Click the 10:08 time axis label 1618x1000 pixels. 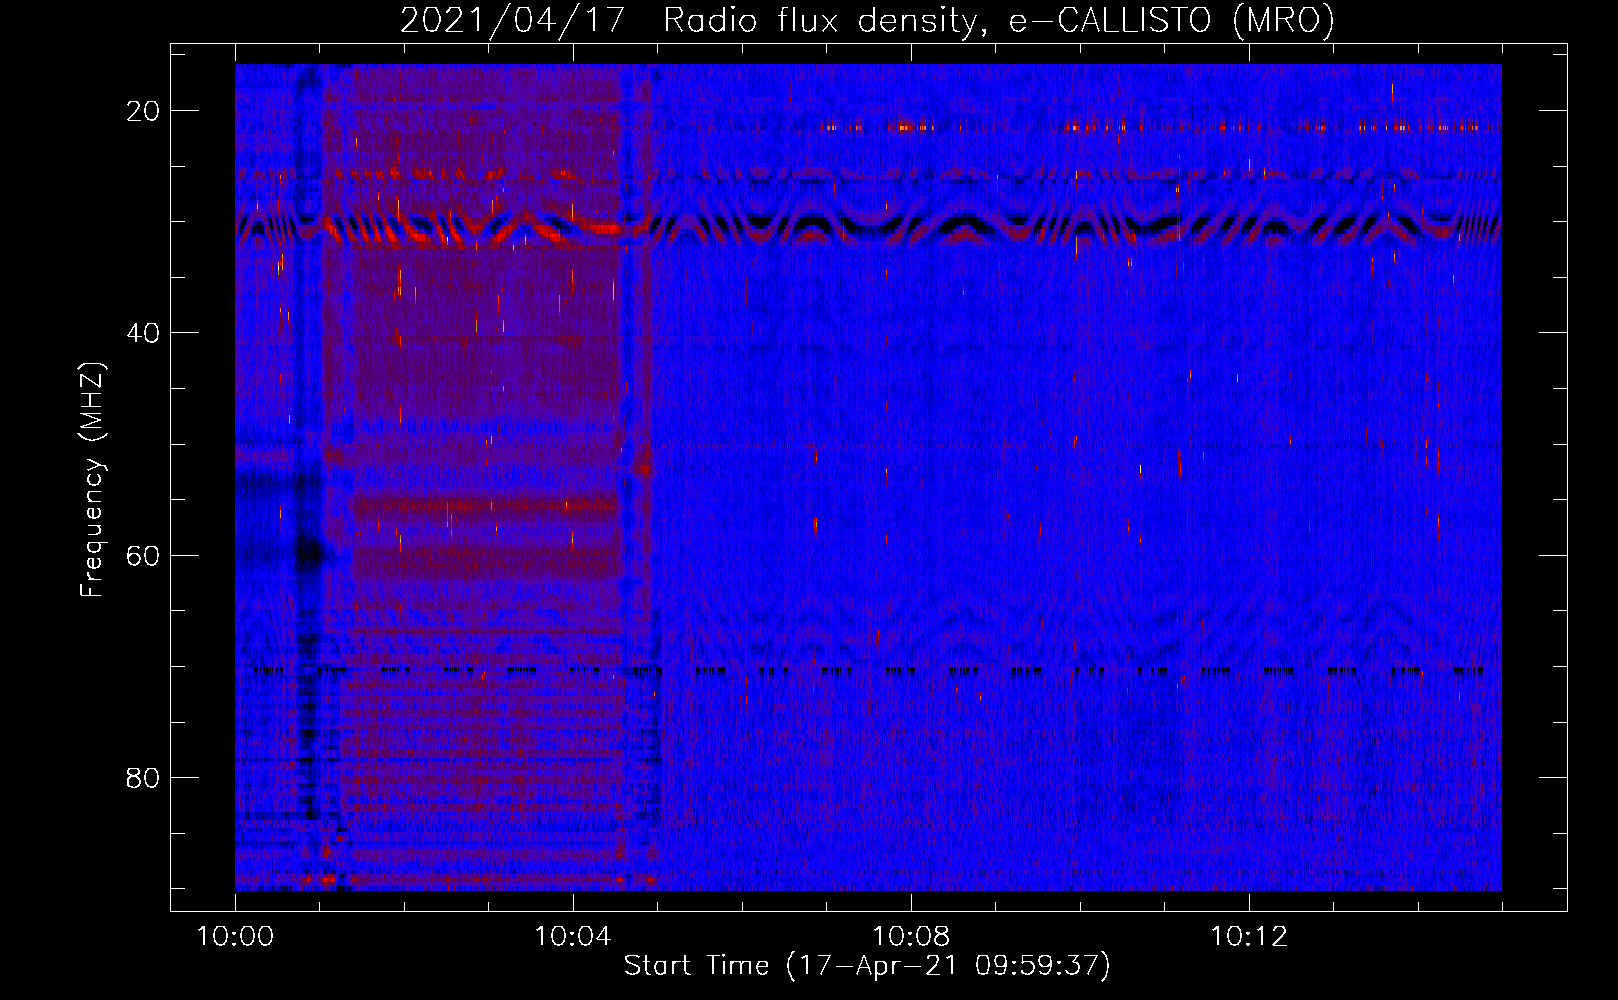pos(911,937)
